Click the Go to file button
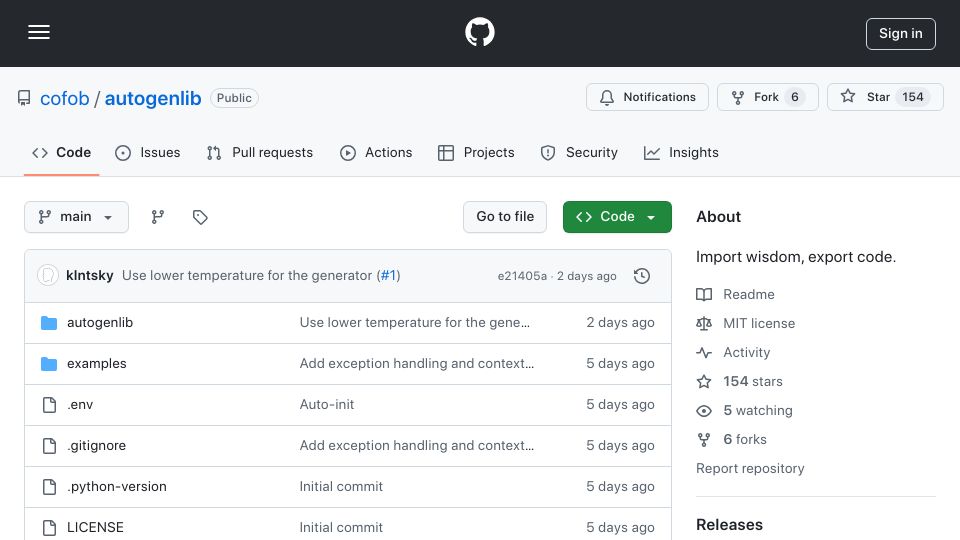This screenshot has height=540, width=960. coord(505,217)
